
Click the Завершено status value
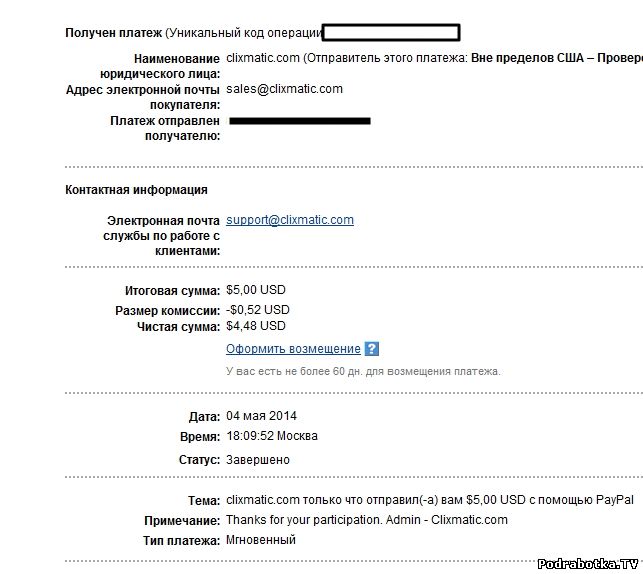pyautogui.click(x=258, y=460)
